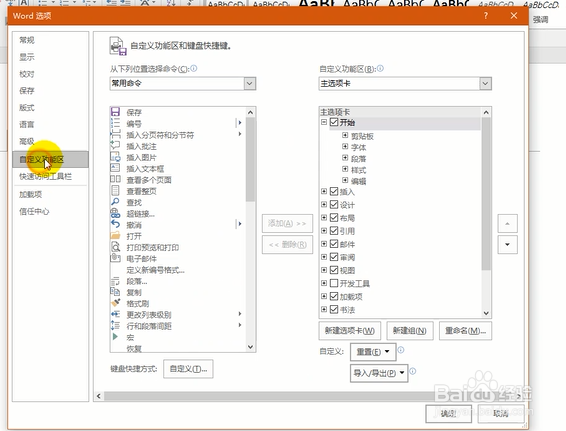The width and height of the screenshot is (566, 431).
Task: Click the 打开 folder icon
Action: (x=115, y=235)
